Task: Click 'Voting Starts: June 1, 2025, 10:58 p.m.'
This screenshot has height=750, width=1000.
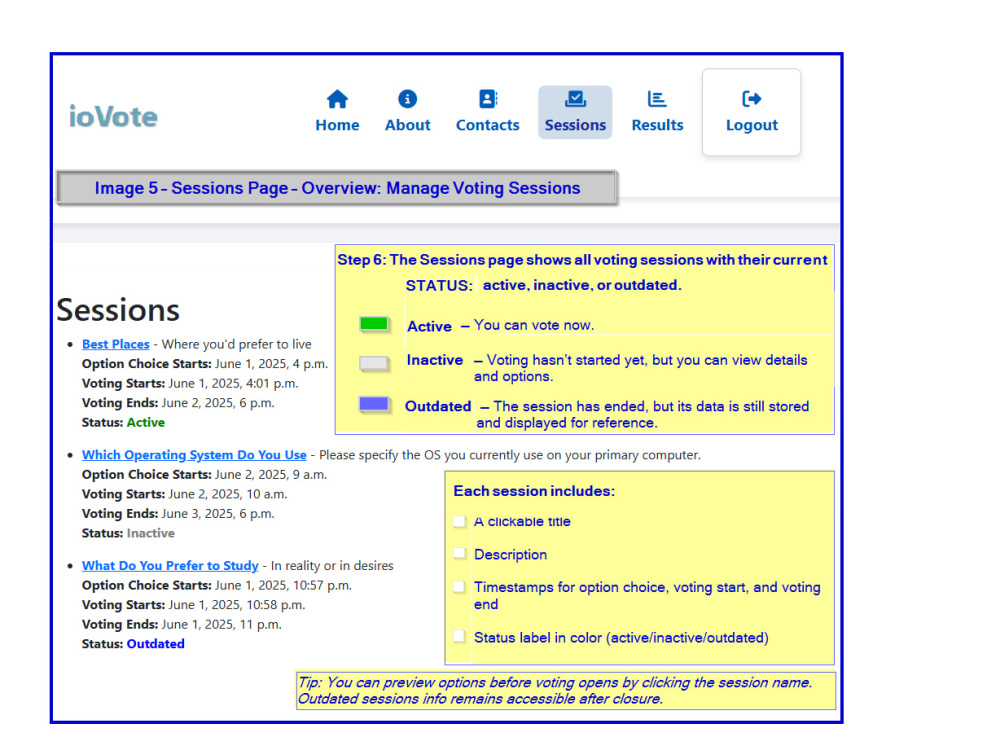Action: tap(194, 605)
